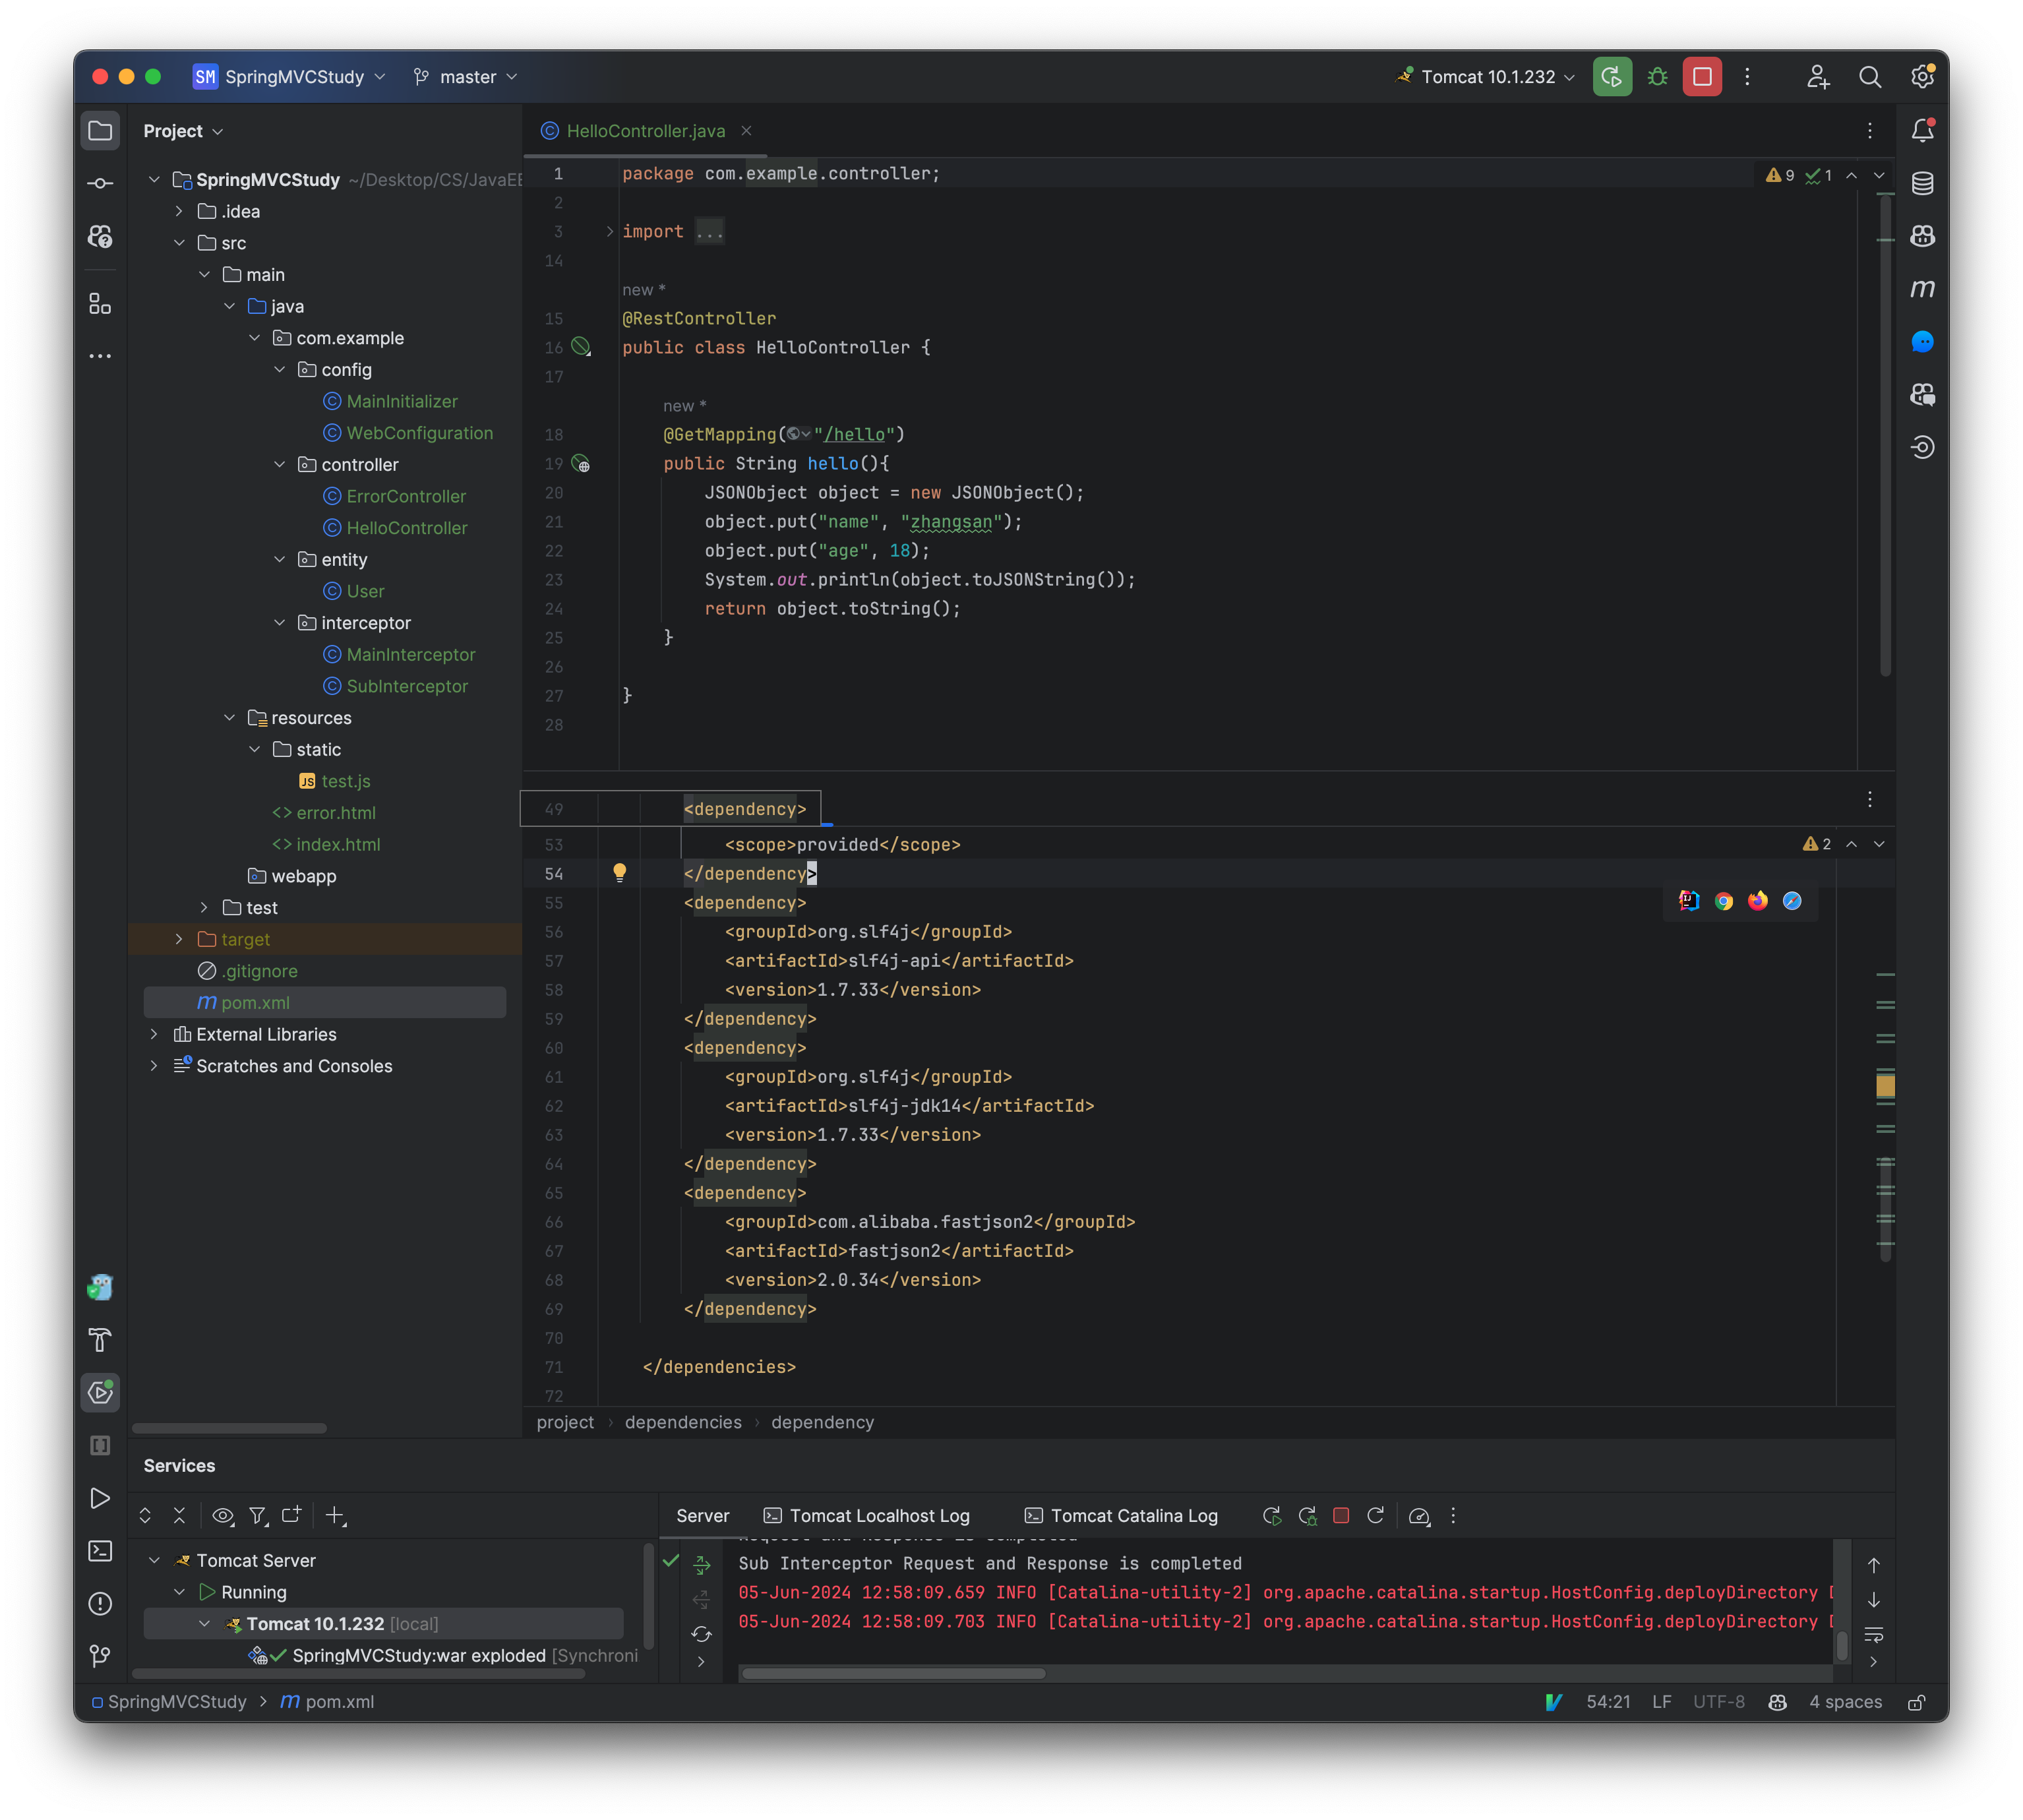This screenshot has height=1820, width=2023.
Task: Open the Notifications bell panel
Action: [1924, 129]
